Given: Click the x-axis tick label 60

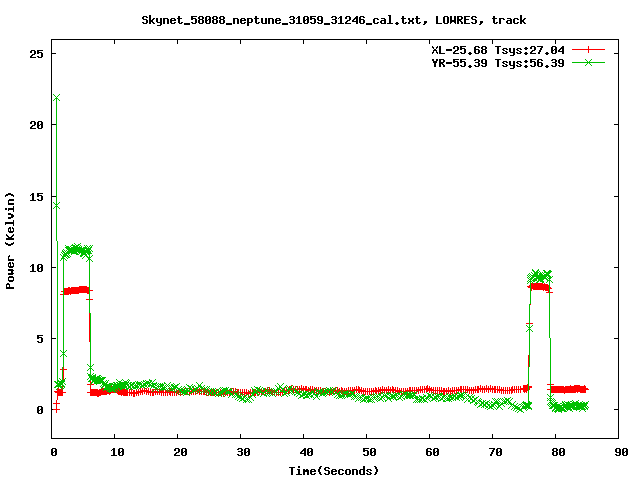Looking at the screenshot, I should point(432,452).
